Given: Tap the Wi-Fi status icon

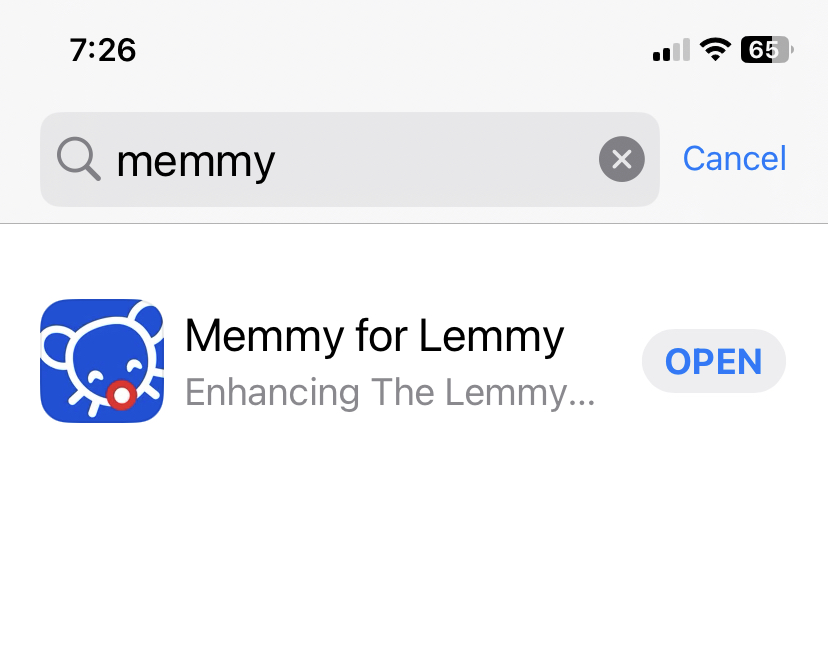Looking at the screenshot, I should point(715,50).
